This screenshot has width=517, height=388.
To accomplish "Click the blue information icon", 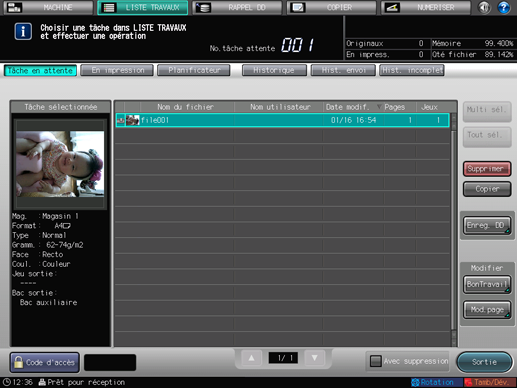I will tap(23, 32).
